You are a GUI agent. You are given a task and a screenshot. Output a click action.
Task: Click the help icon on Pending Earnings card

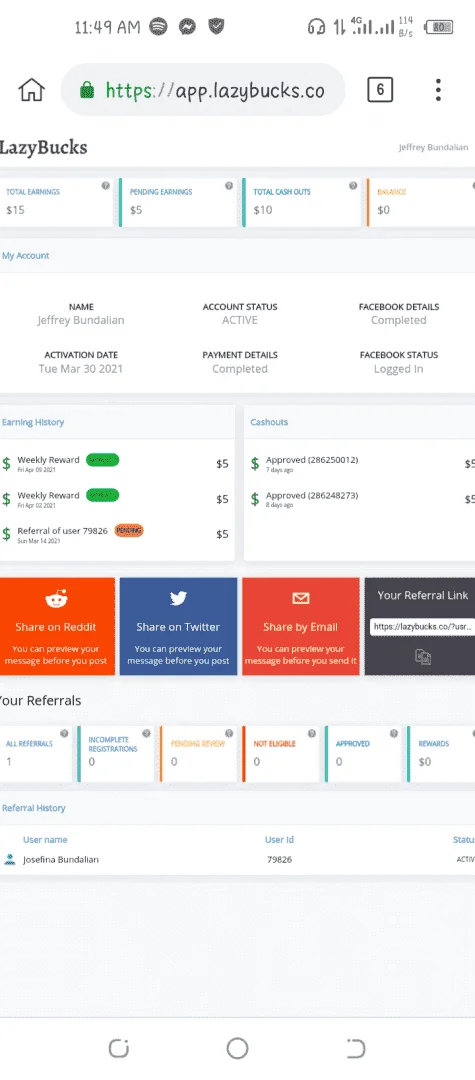tap(229, 186)
